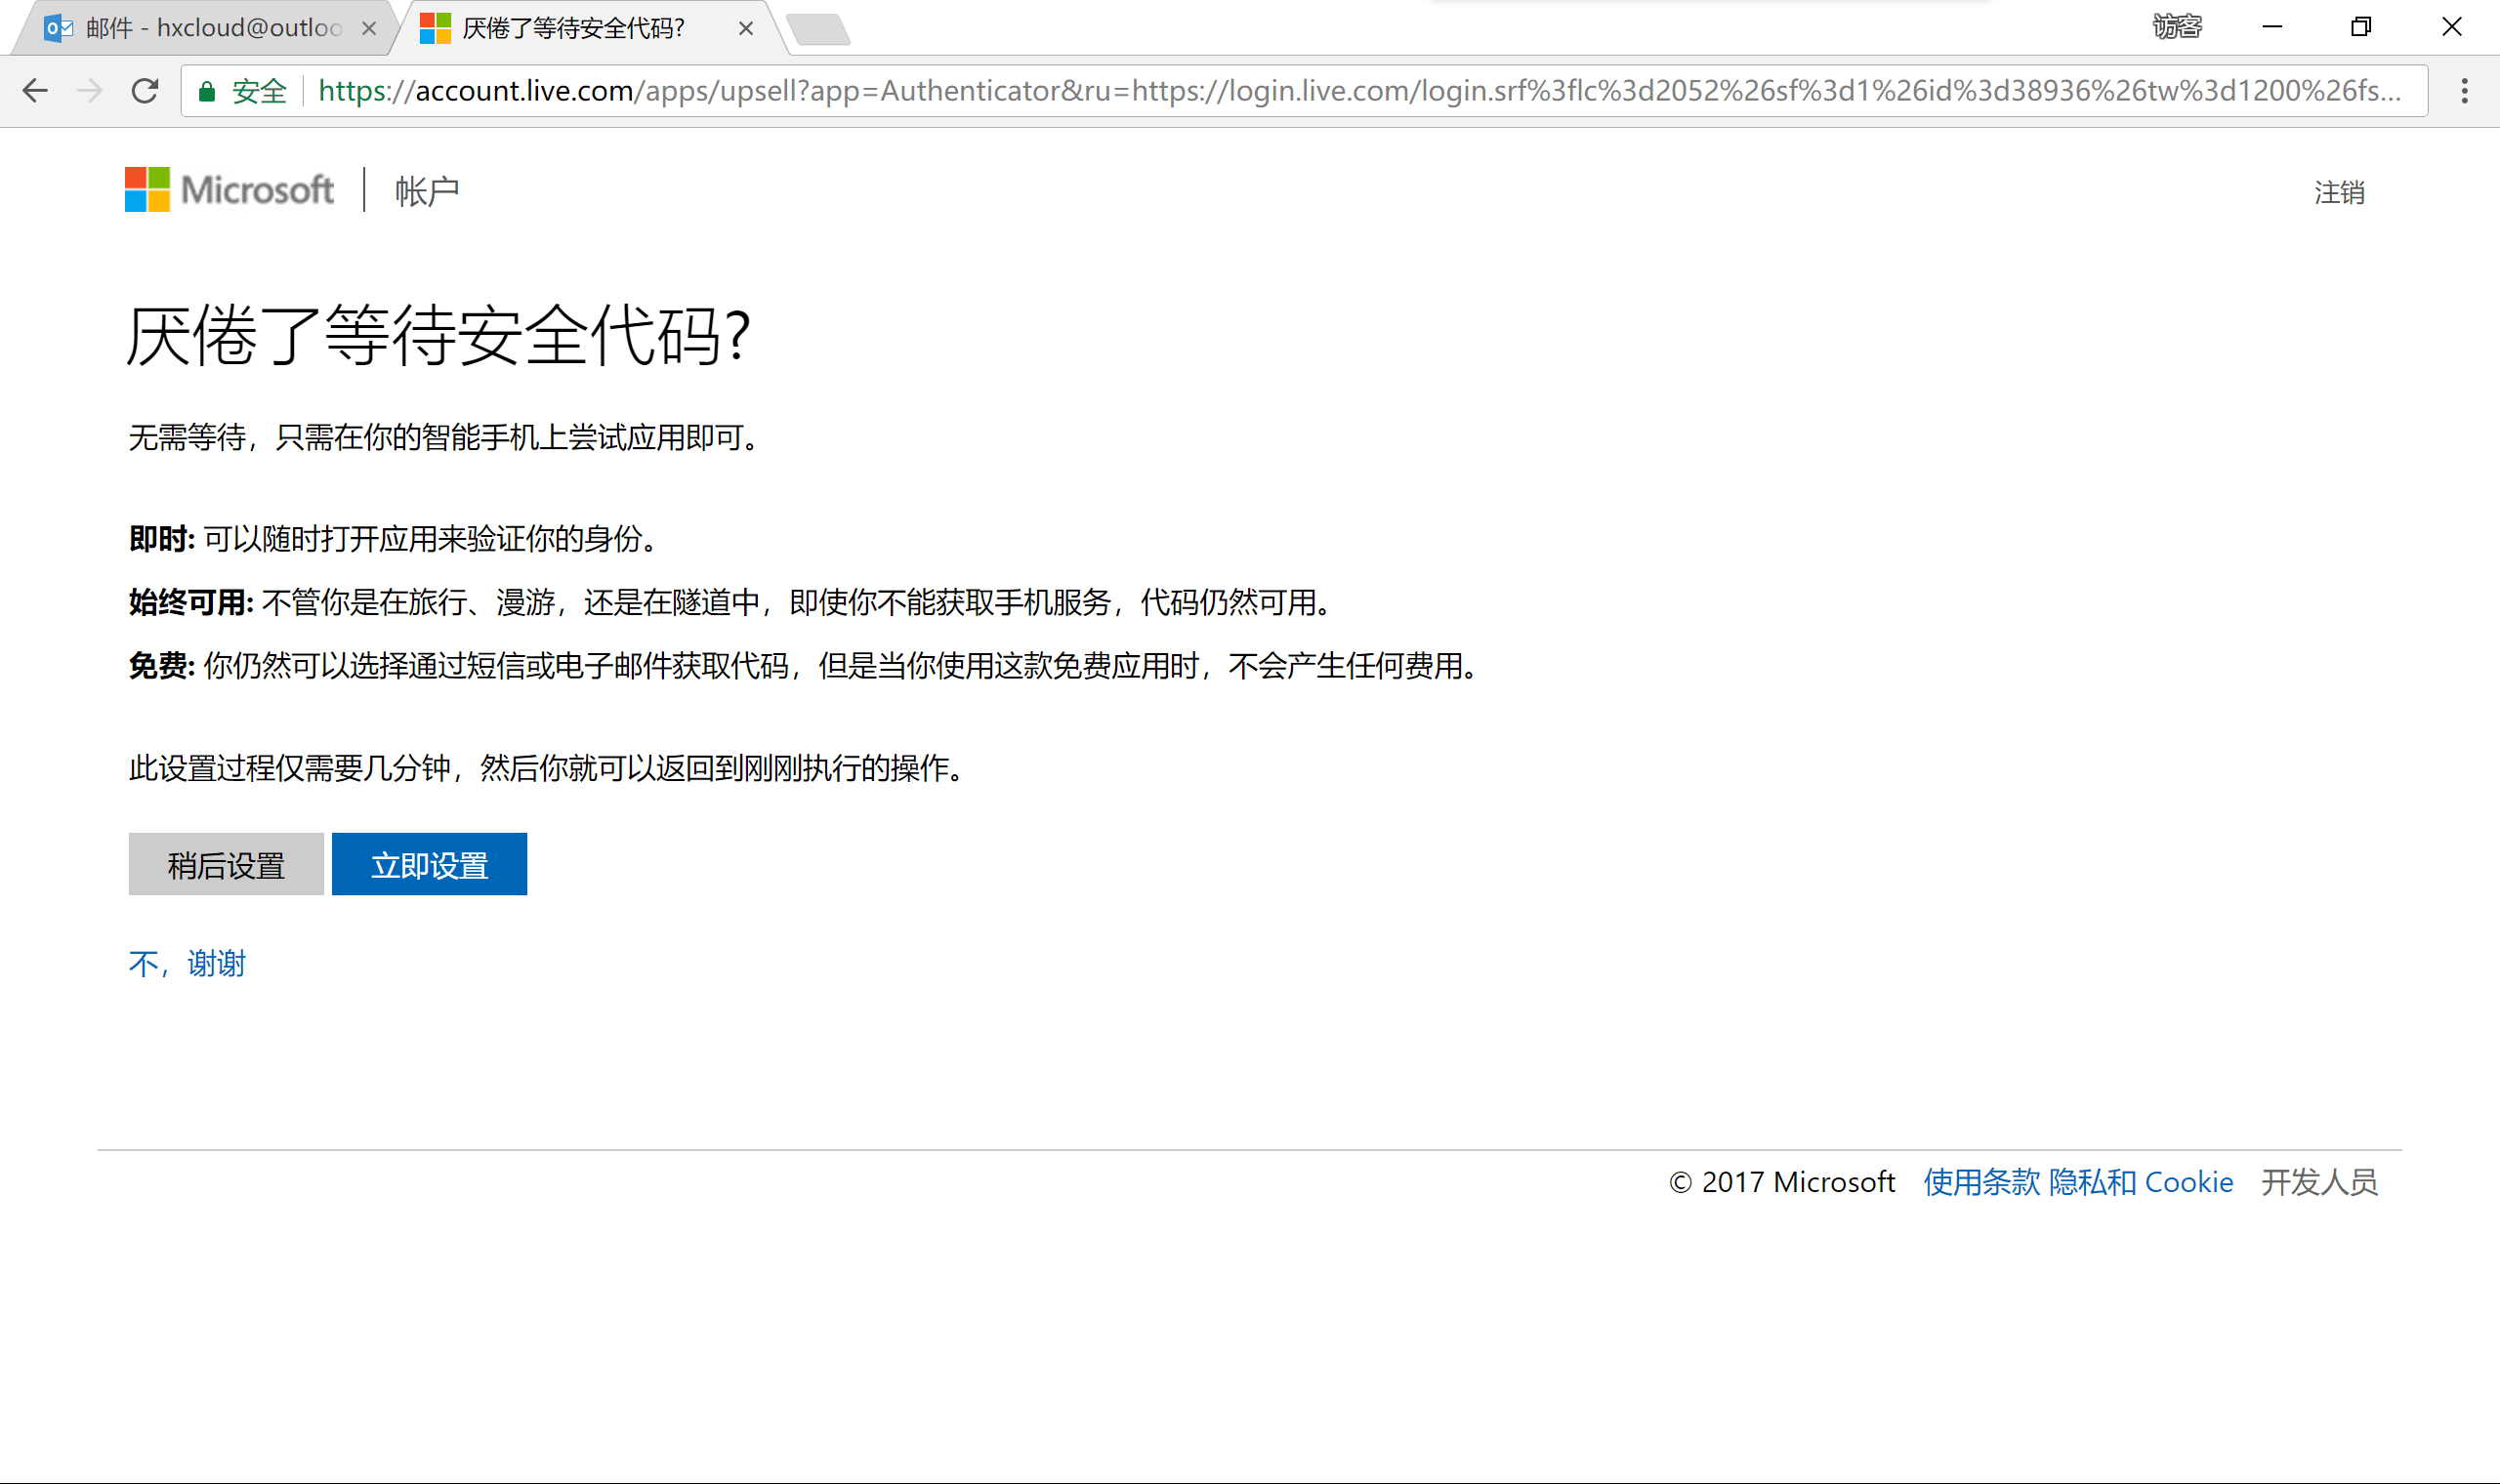Click the 开发人员 footer link

(x=2319, y=1182)
